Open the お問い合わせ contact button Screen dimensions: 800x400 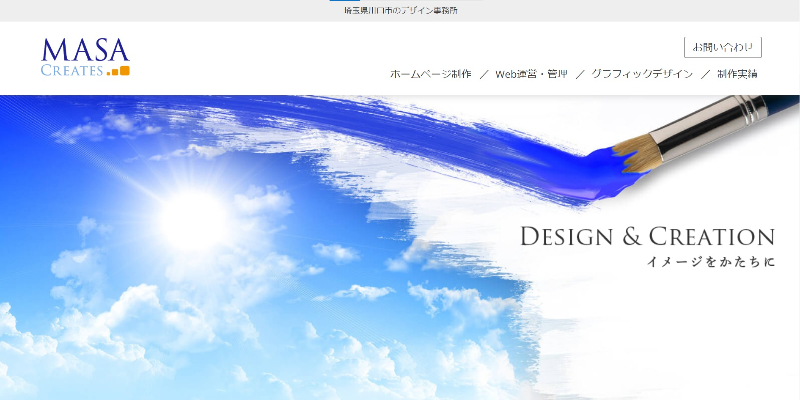point(722,47)
